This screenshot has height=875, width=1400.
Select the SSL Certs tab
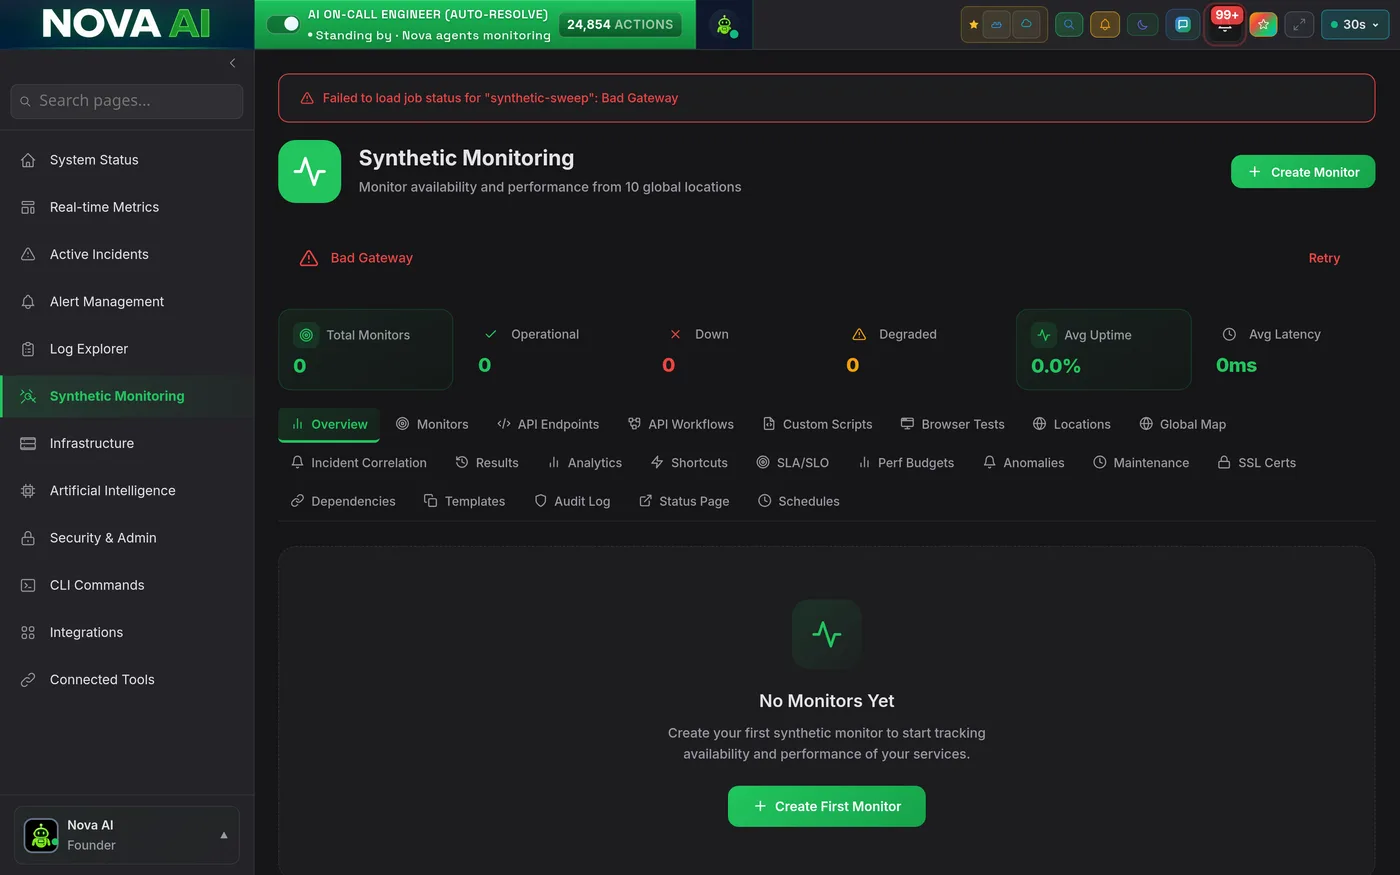(x=1257, y=463)
